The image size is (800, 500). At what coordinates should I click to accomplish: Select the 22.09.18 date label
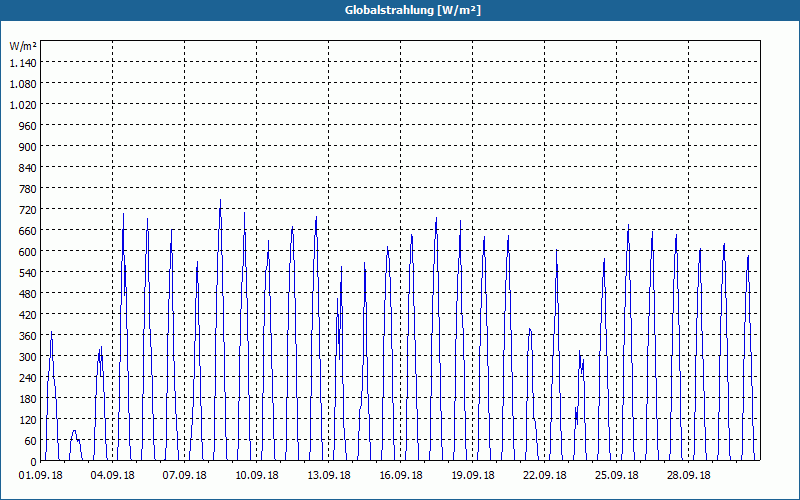544,476
